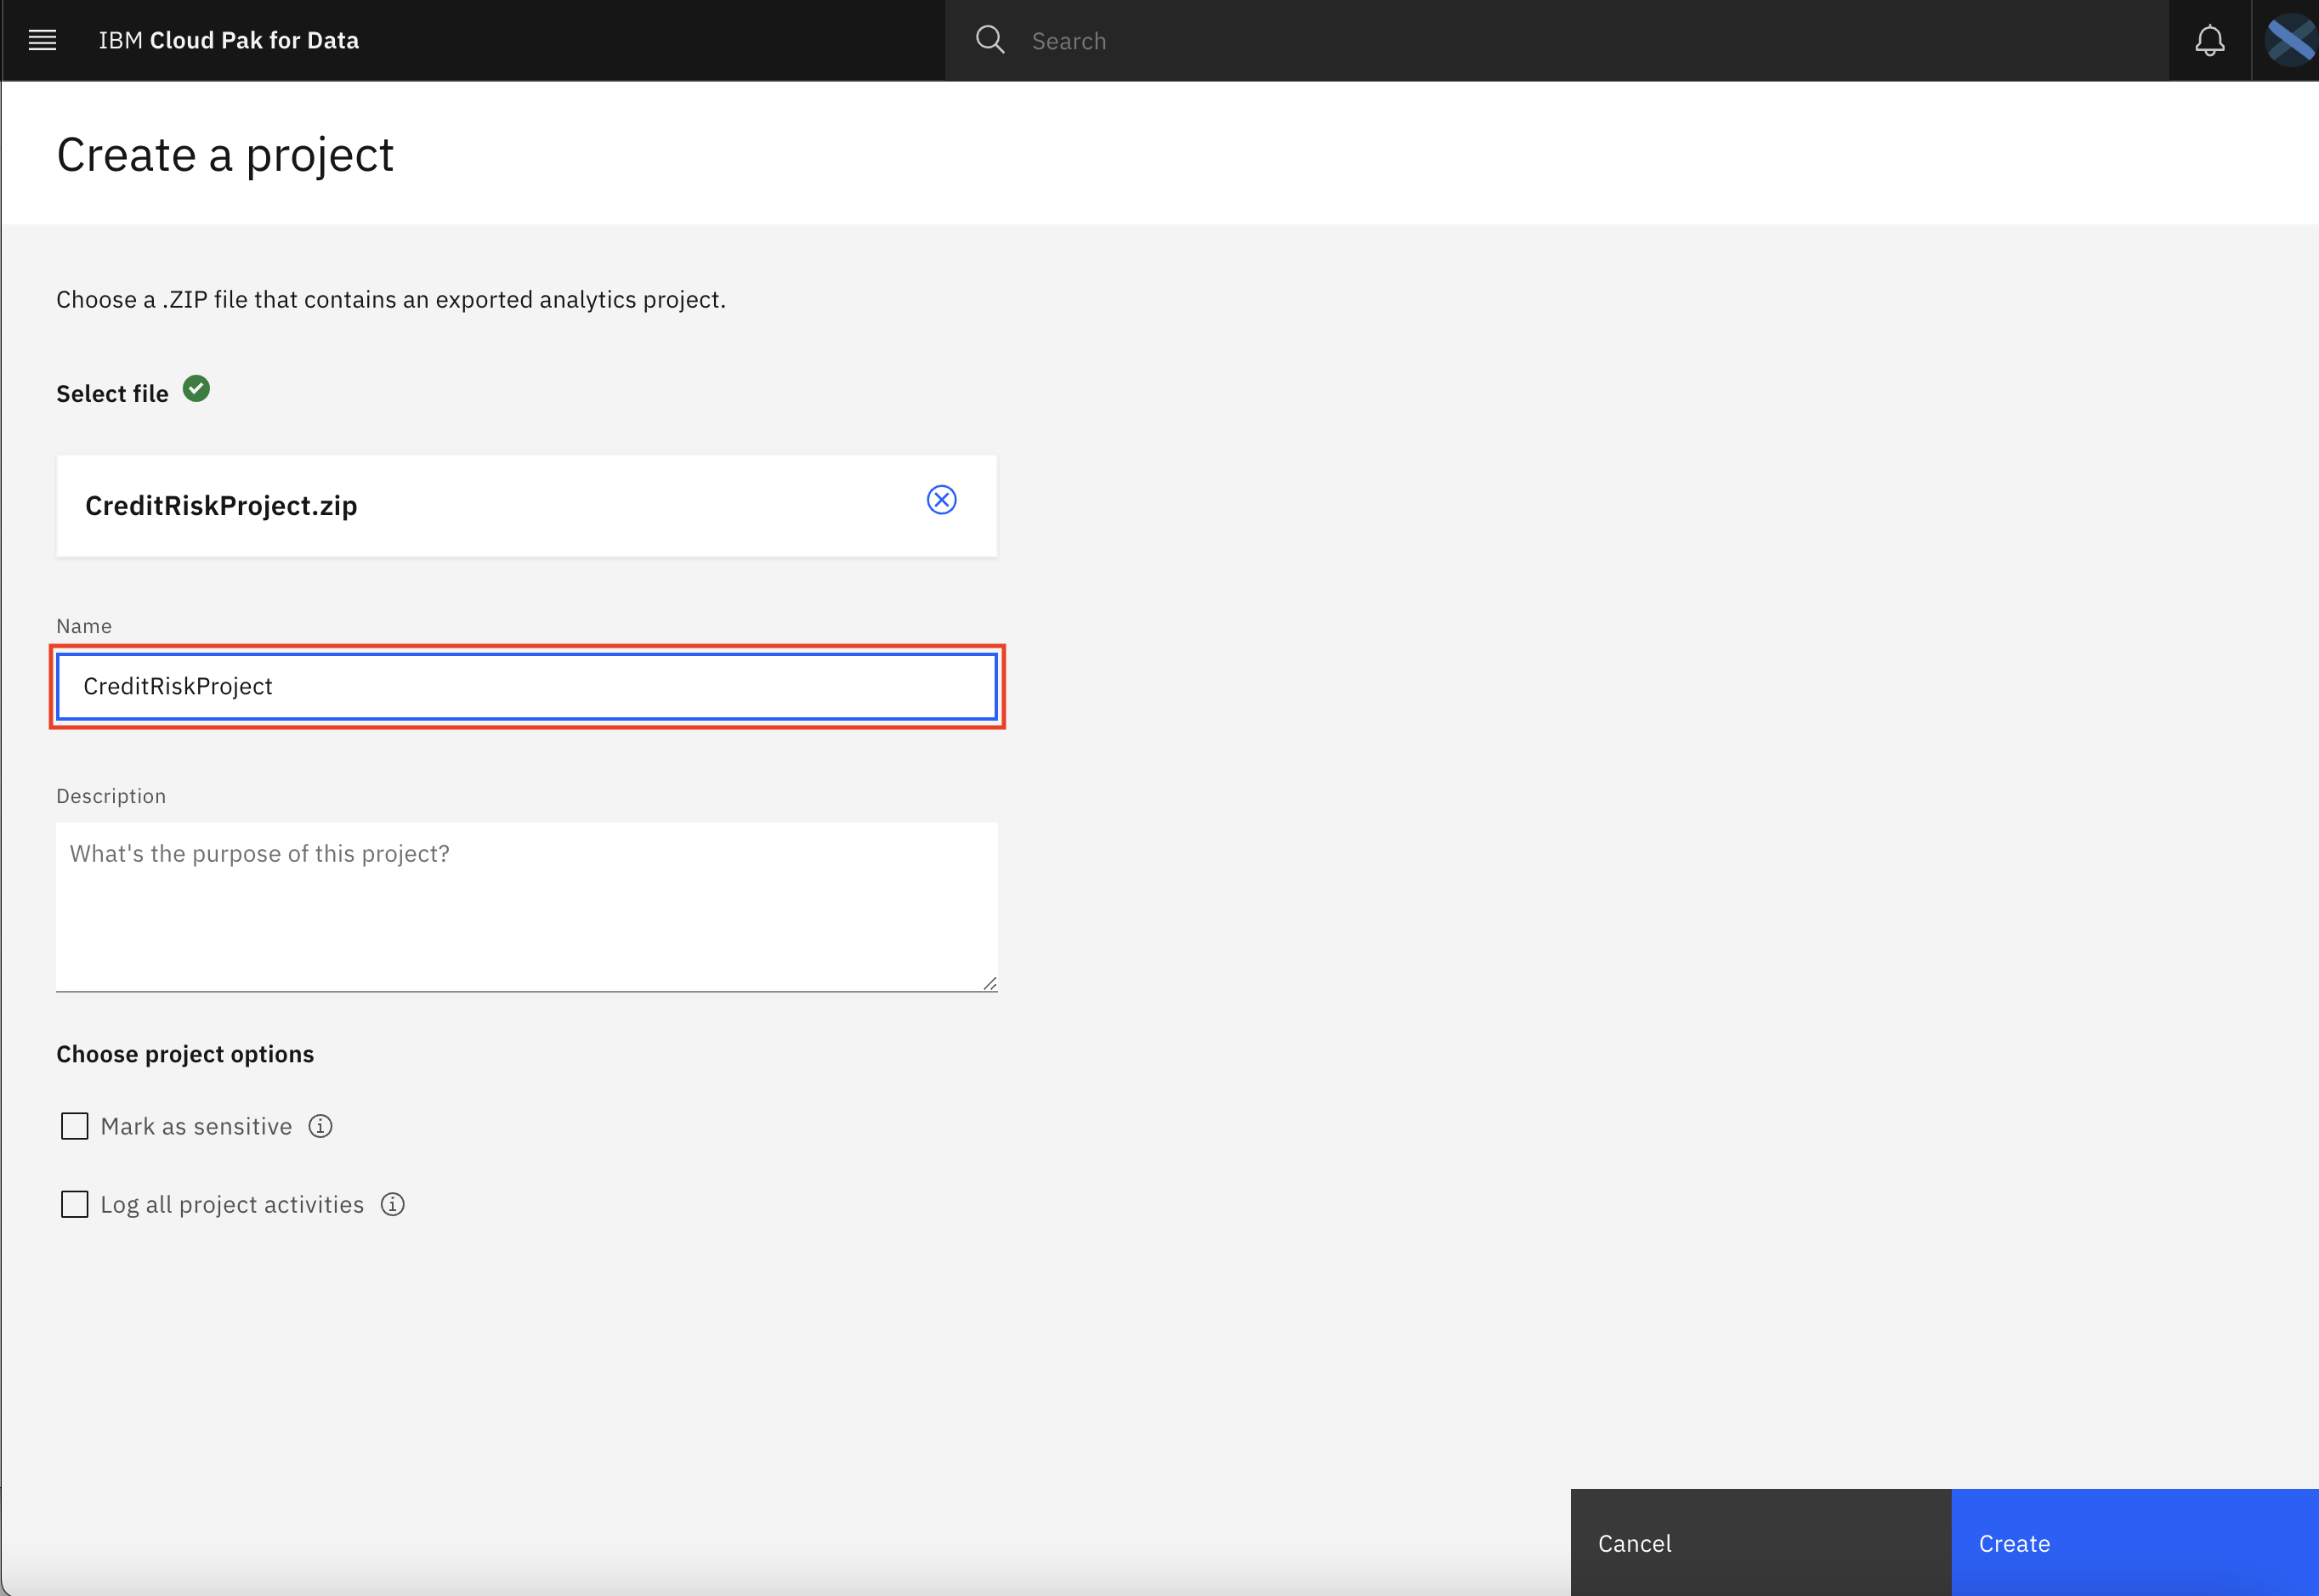Click the project Name input field
This screenshot has width=2319, height=1596.
(x=527, y=685)
